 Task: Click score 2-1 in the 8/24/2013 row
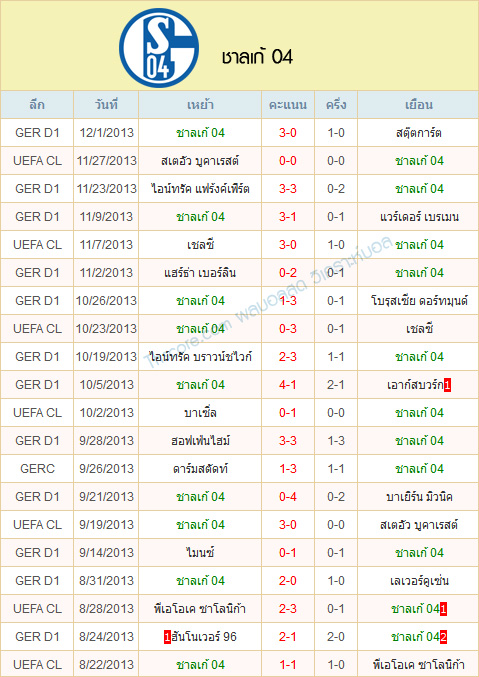(288, 636)
